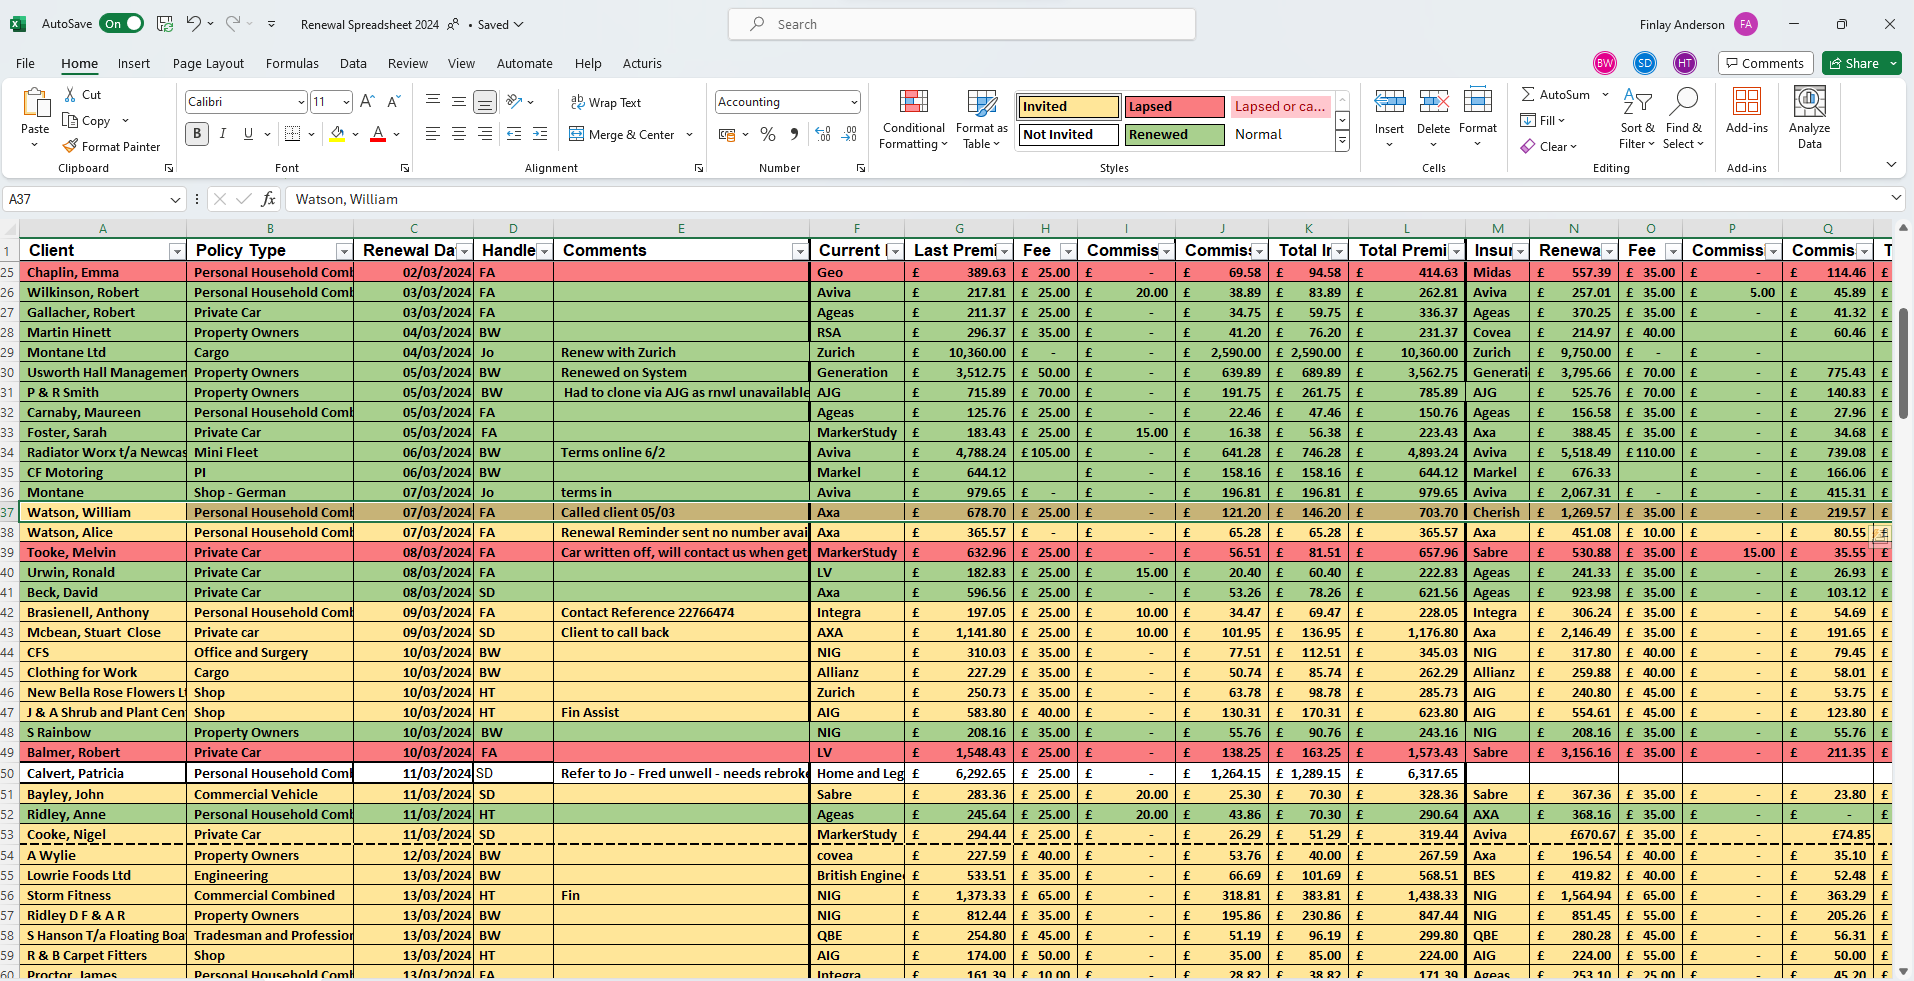Launch Analyze Data
1914x981 pixels.
pyautogui.click(x=1809, y=118)
